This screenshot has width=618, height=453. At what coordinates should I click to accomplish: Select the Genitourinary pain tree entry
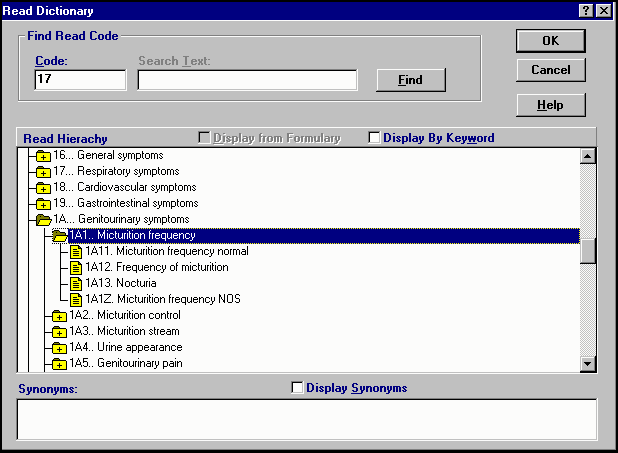(125, 363)
